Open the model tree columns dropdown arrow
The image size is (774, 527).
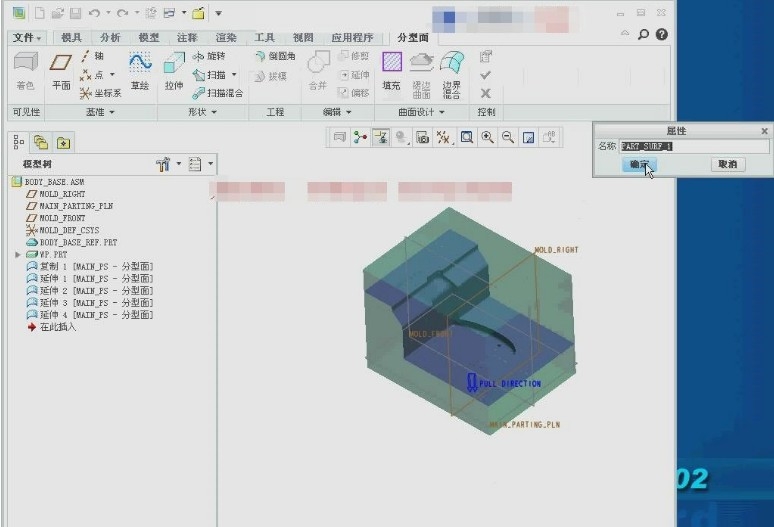pyautogui.click(x=211, y=163)
